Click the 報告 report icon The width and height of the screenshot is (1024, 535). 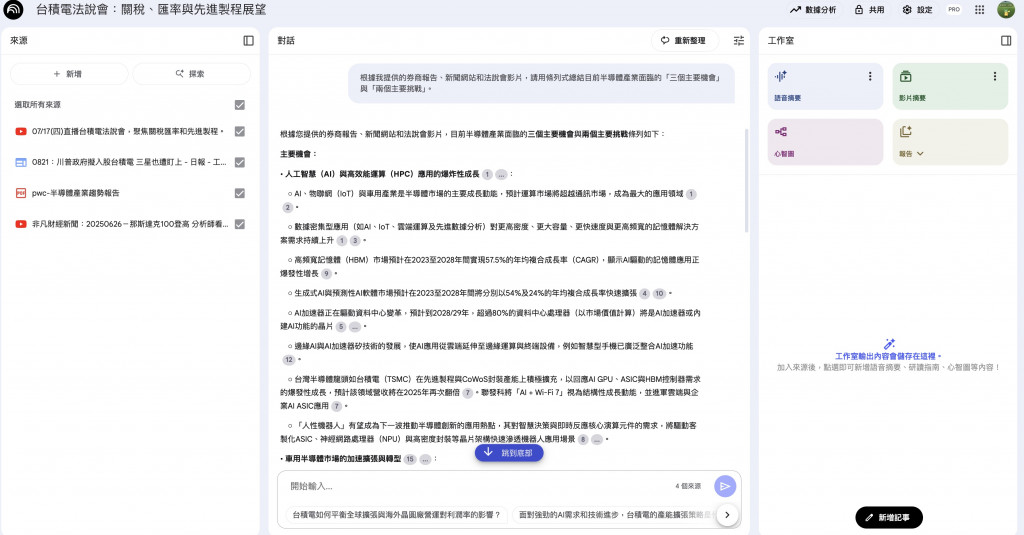(x=905, y=132)
